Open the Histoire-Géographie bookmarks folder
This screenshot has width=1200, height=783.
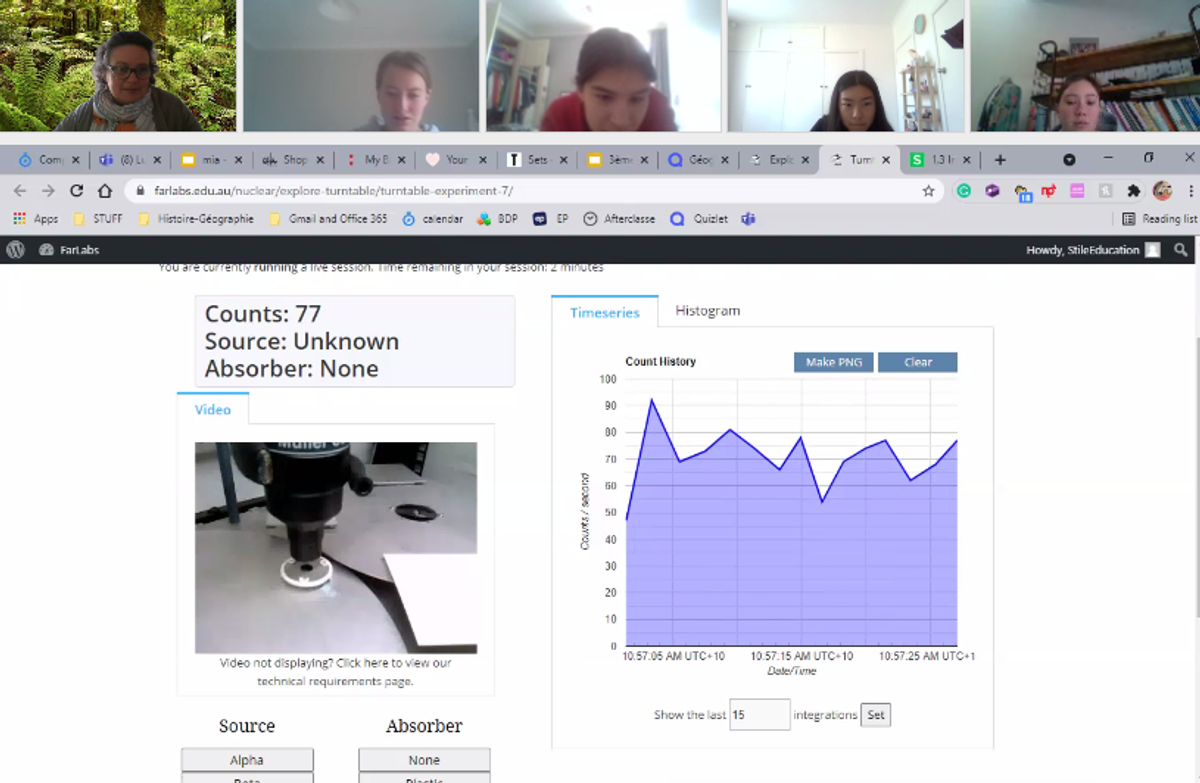(x=196, y=219)
